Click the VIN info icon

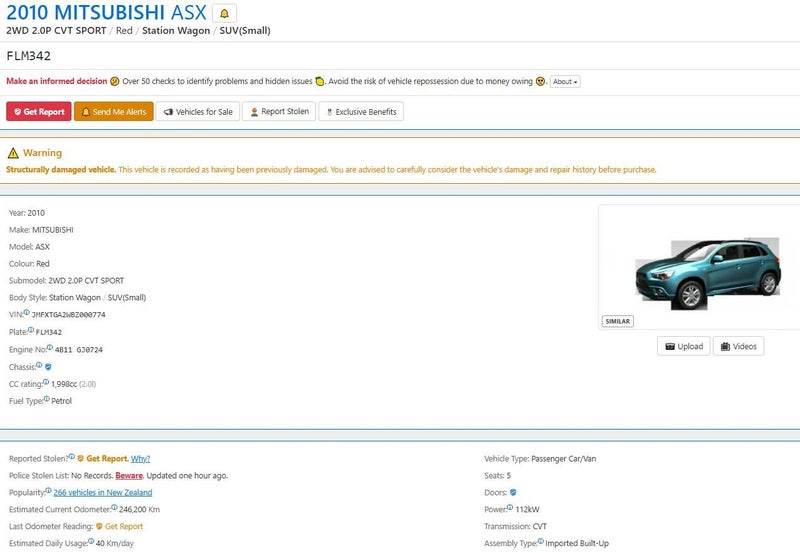point(26,313)
